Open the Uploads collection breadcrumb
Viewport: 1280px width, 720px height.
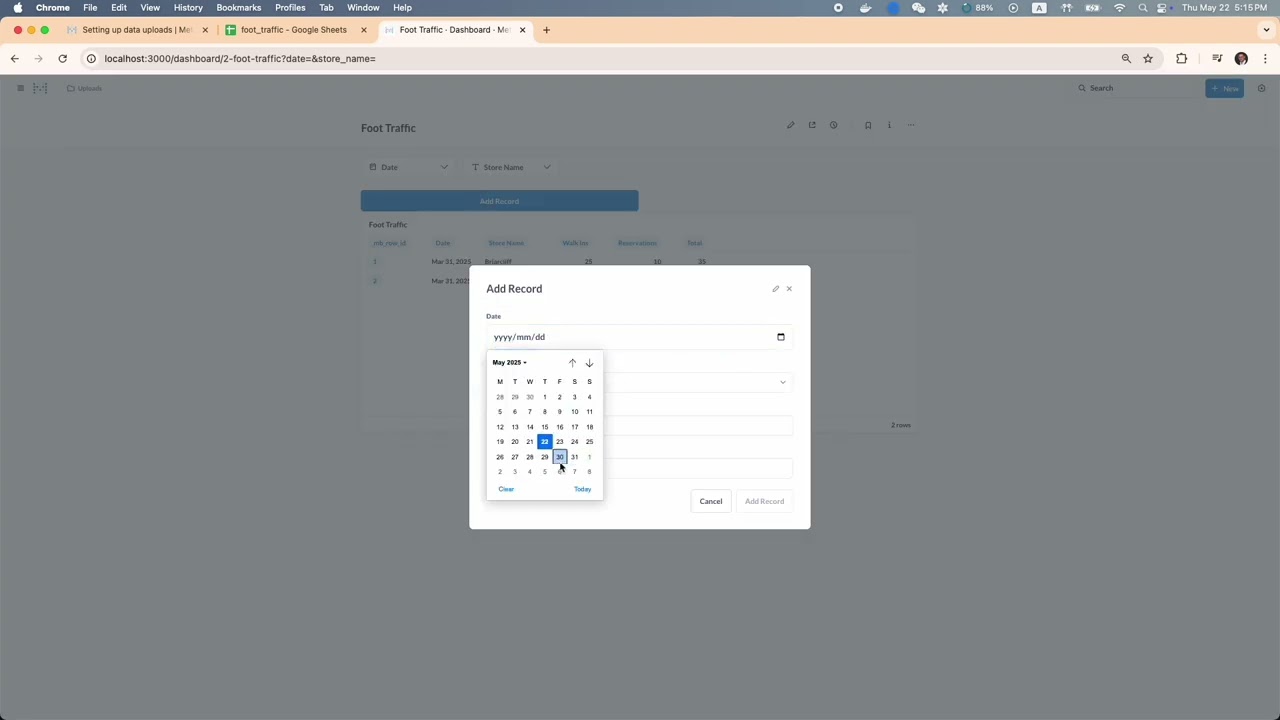click(85, 88)
